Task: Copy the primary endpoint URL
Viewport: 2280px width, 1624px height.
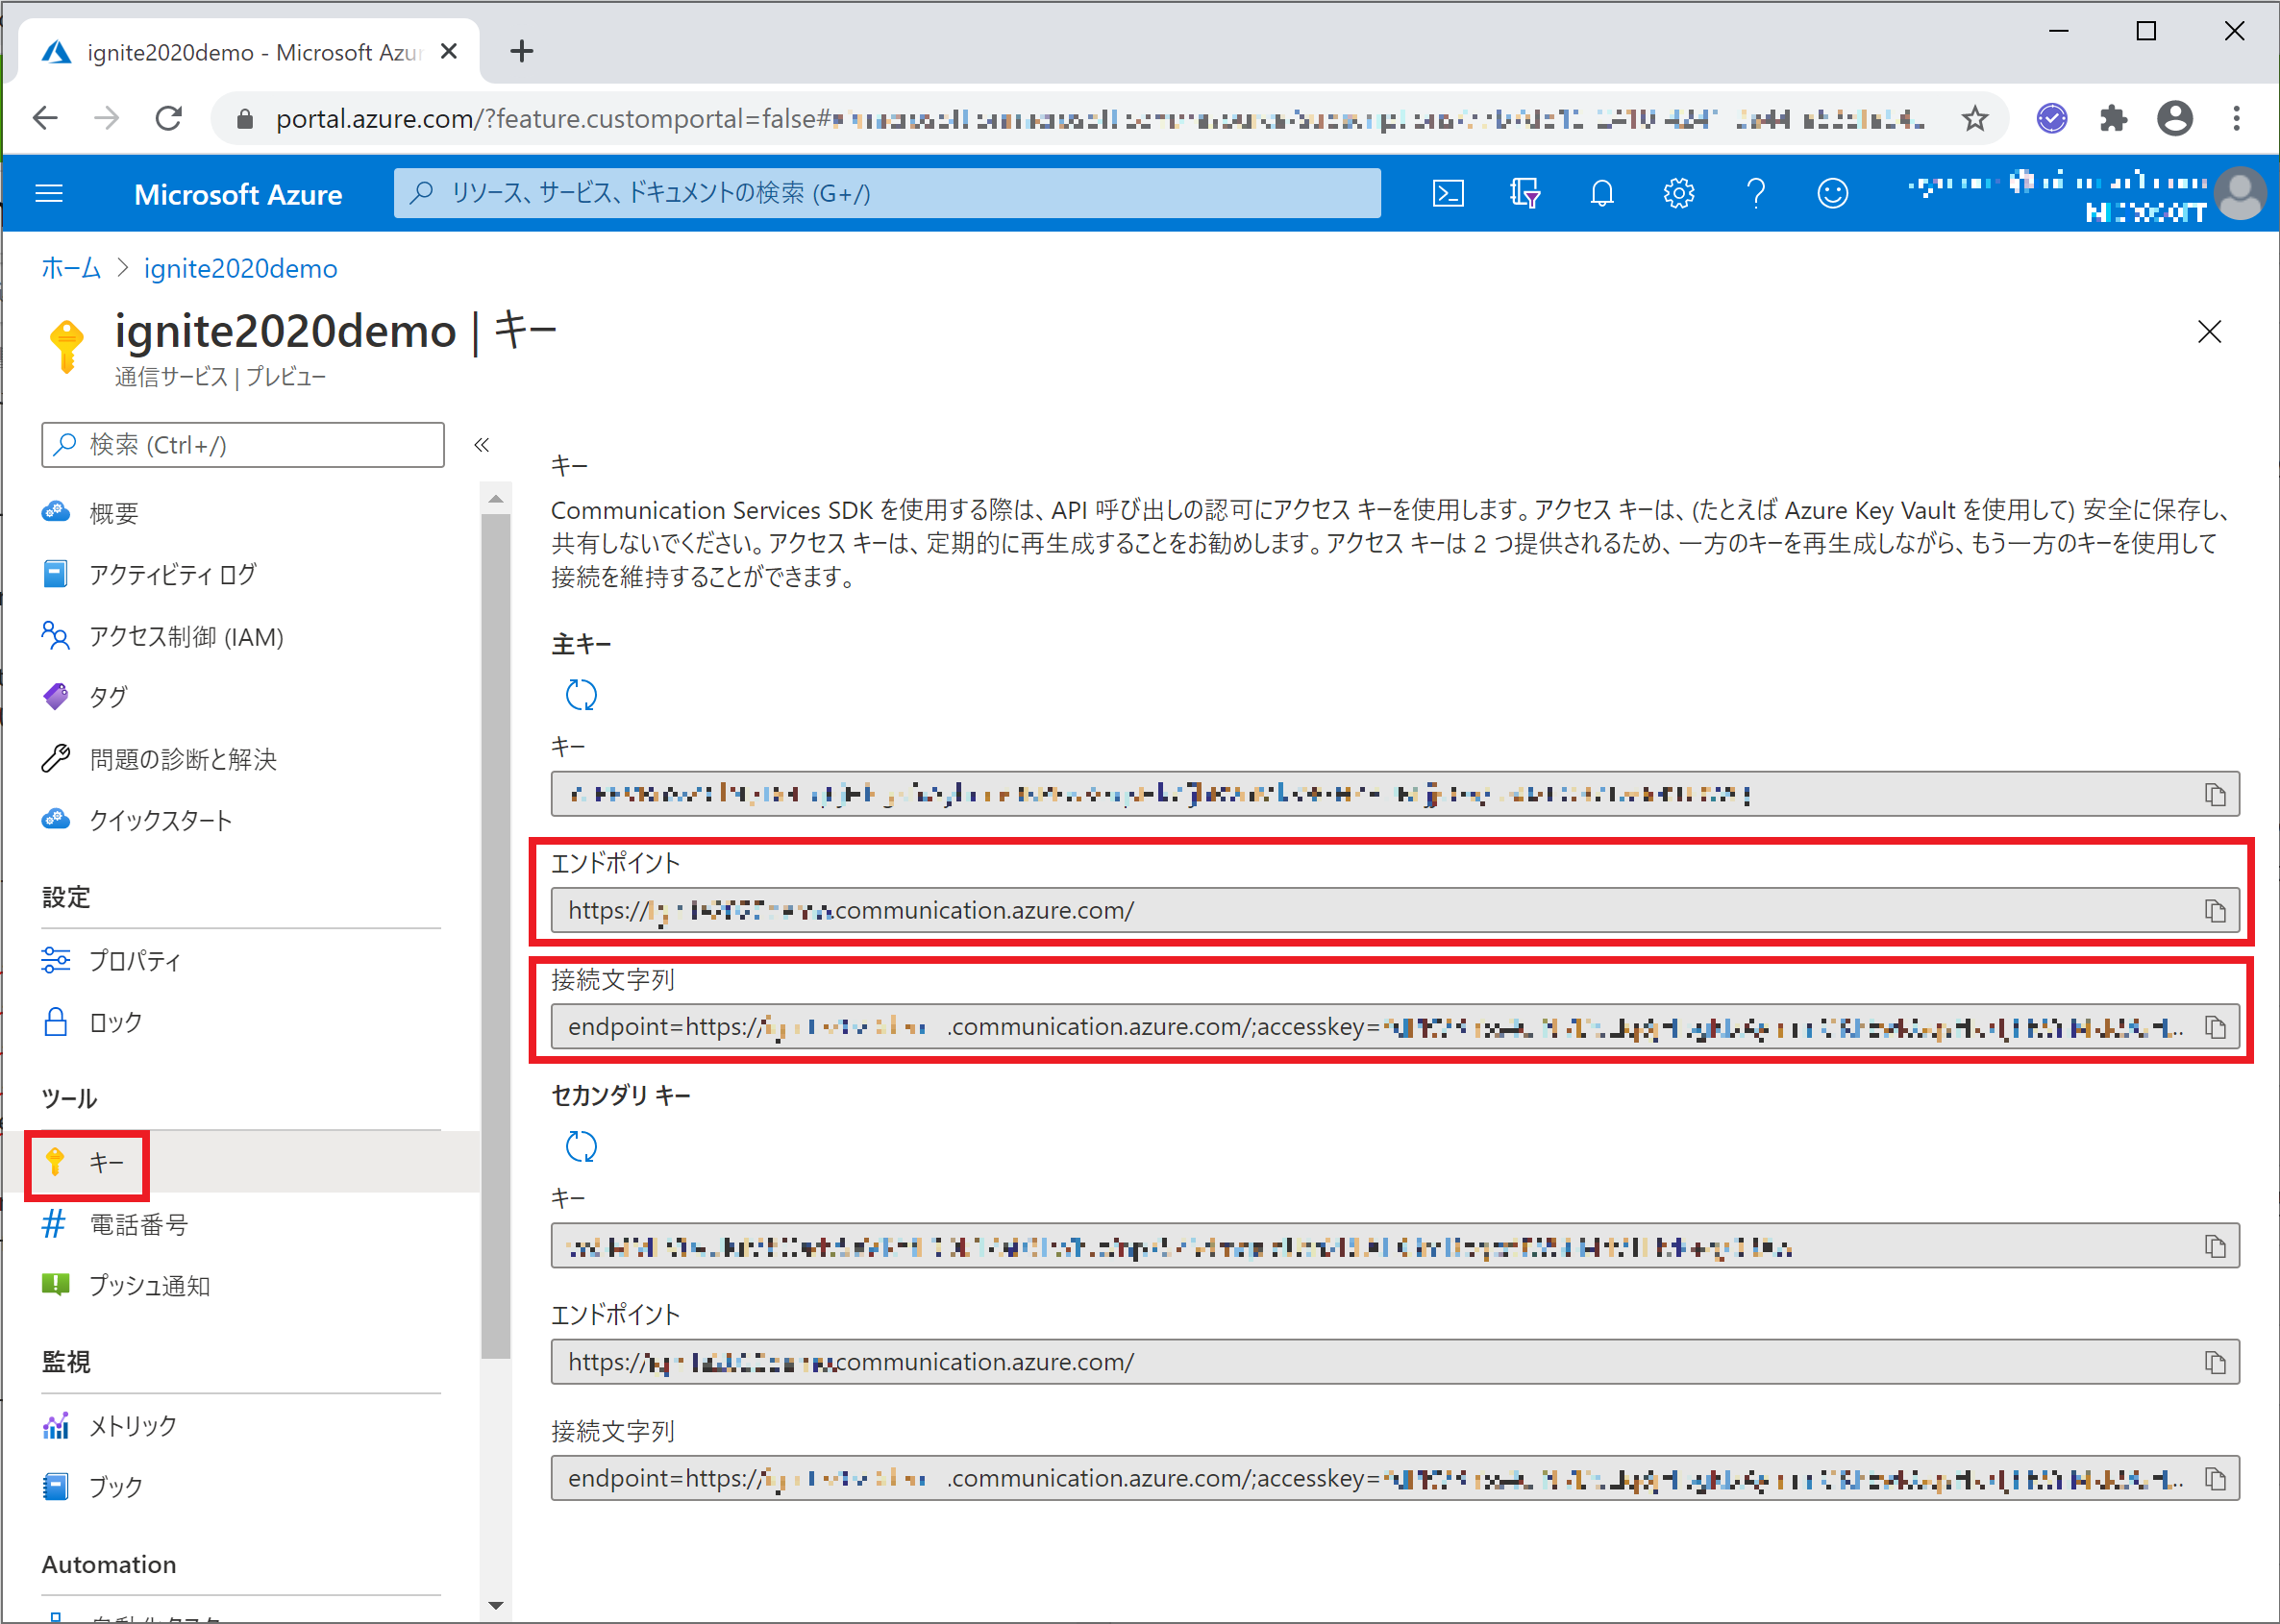Action: (2215, 911)
